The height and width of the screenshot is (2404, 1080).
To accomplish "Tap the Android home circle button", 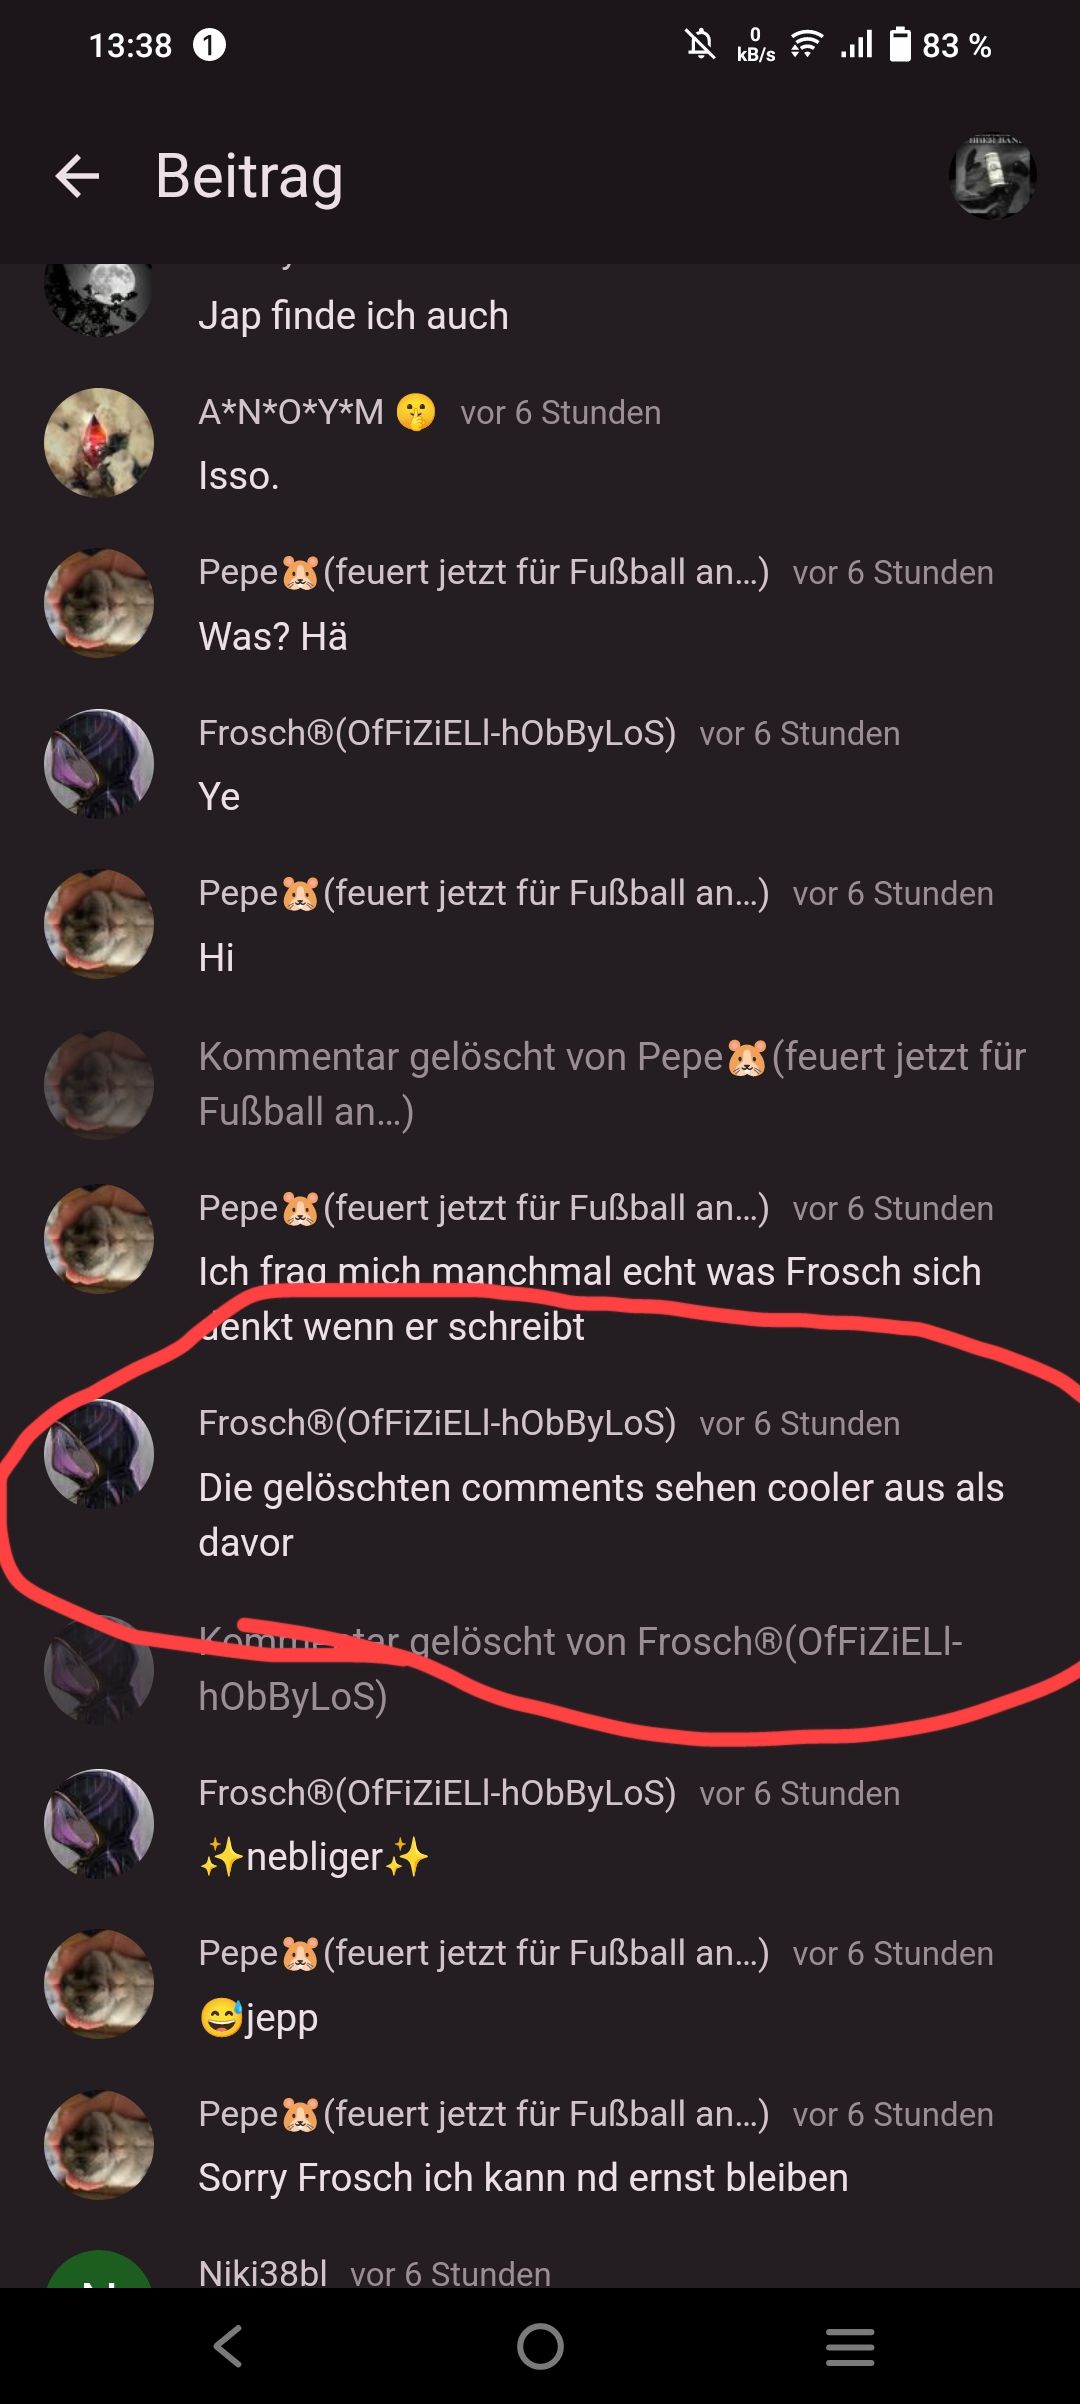I will (540, 2346).
